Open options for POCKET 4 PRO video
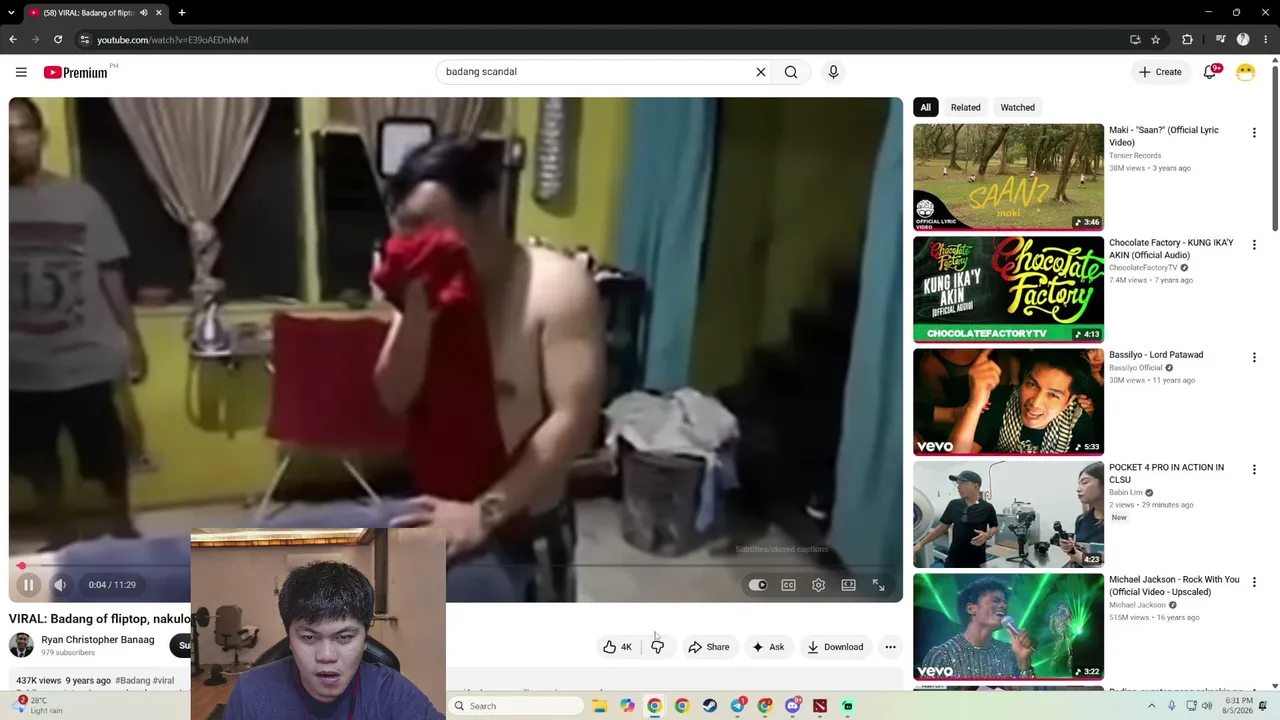Image resolution: width=1280 pixels, height=720 pixels. tap(1254, 469)
